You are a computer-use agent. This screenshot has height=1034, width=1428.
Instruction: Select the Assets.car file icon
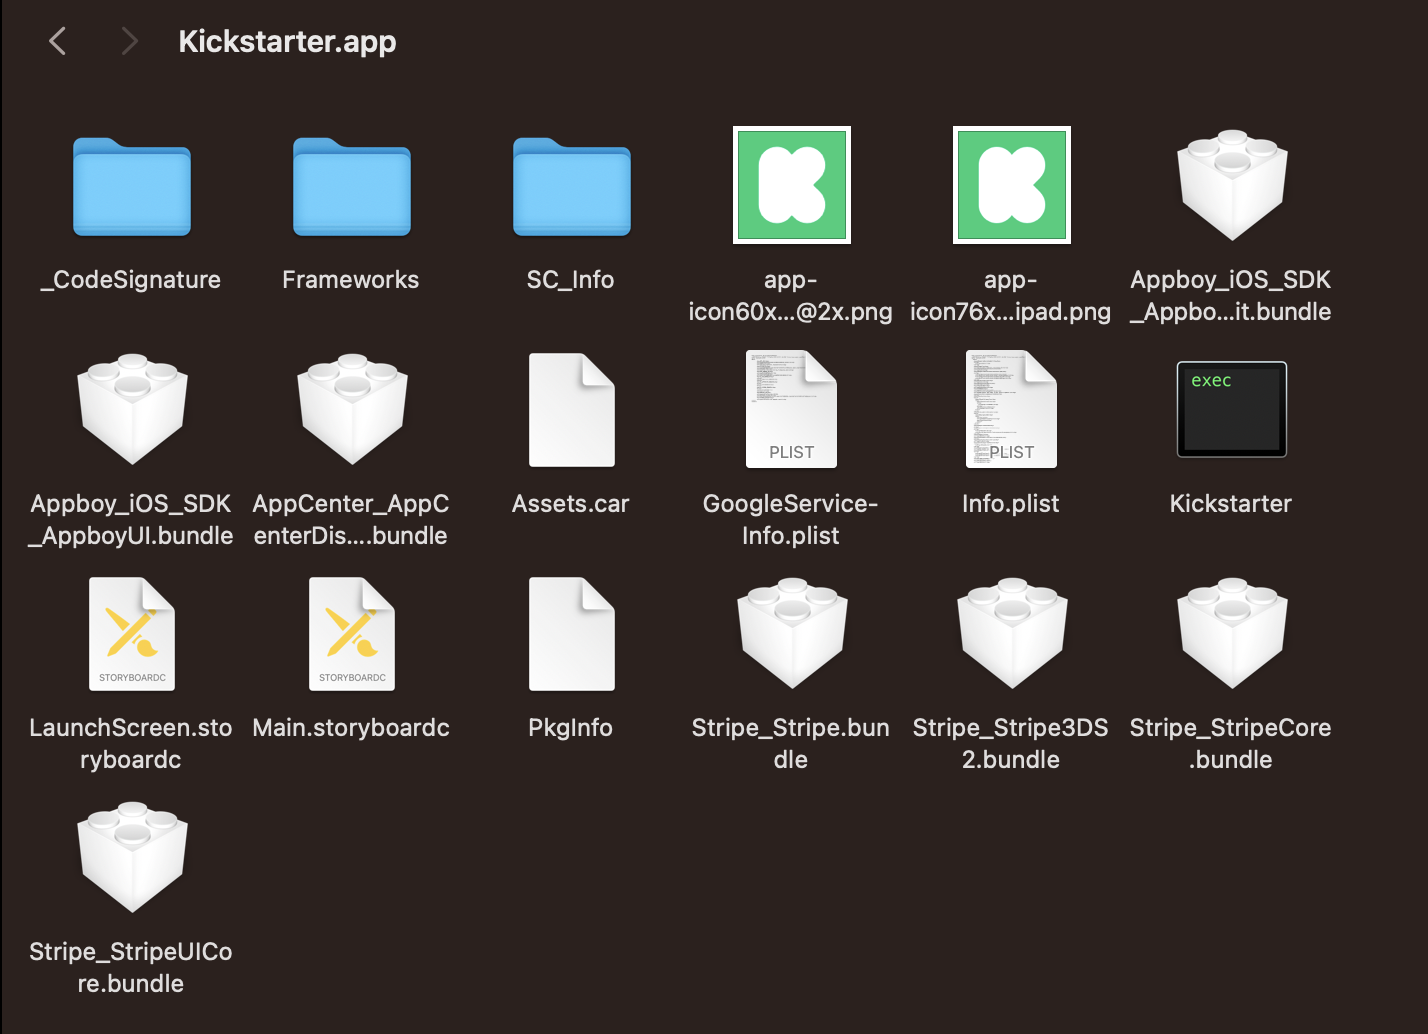[572, 410]
